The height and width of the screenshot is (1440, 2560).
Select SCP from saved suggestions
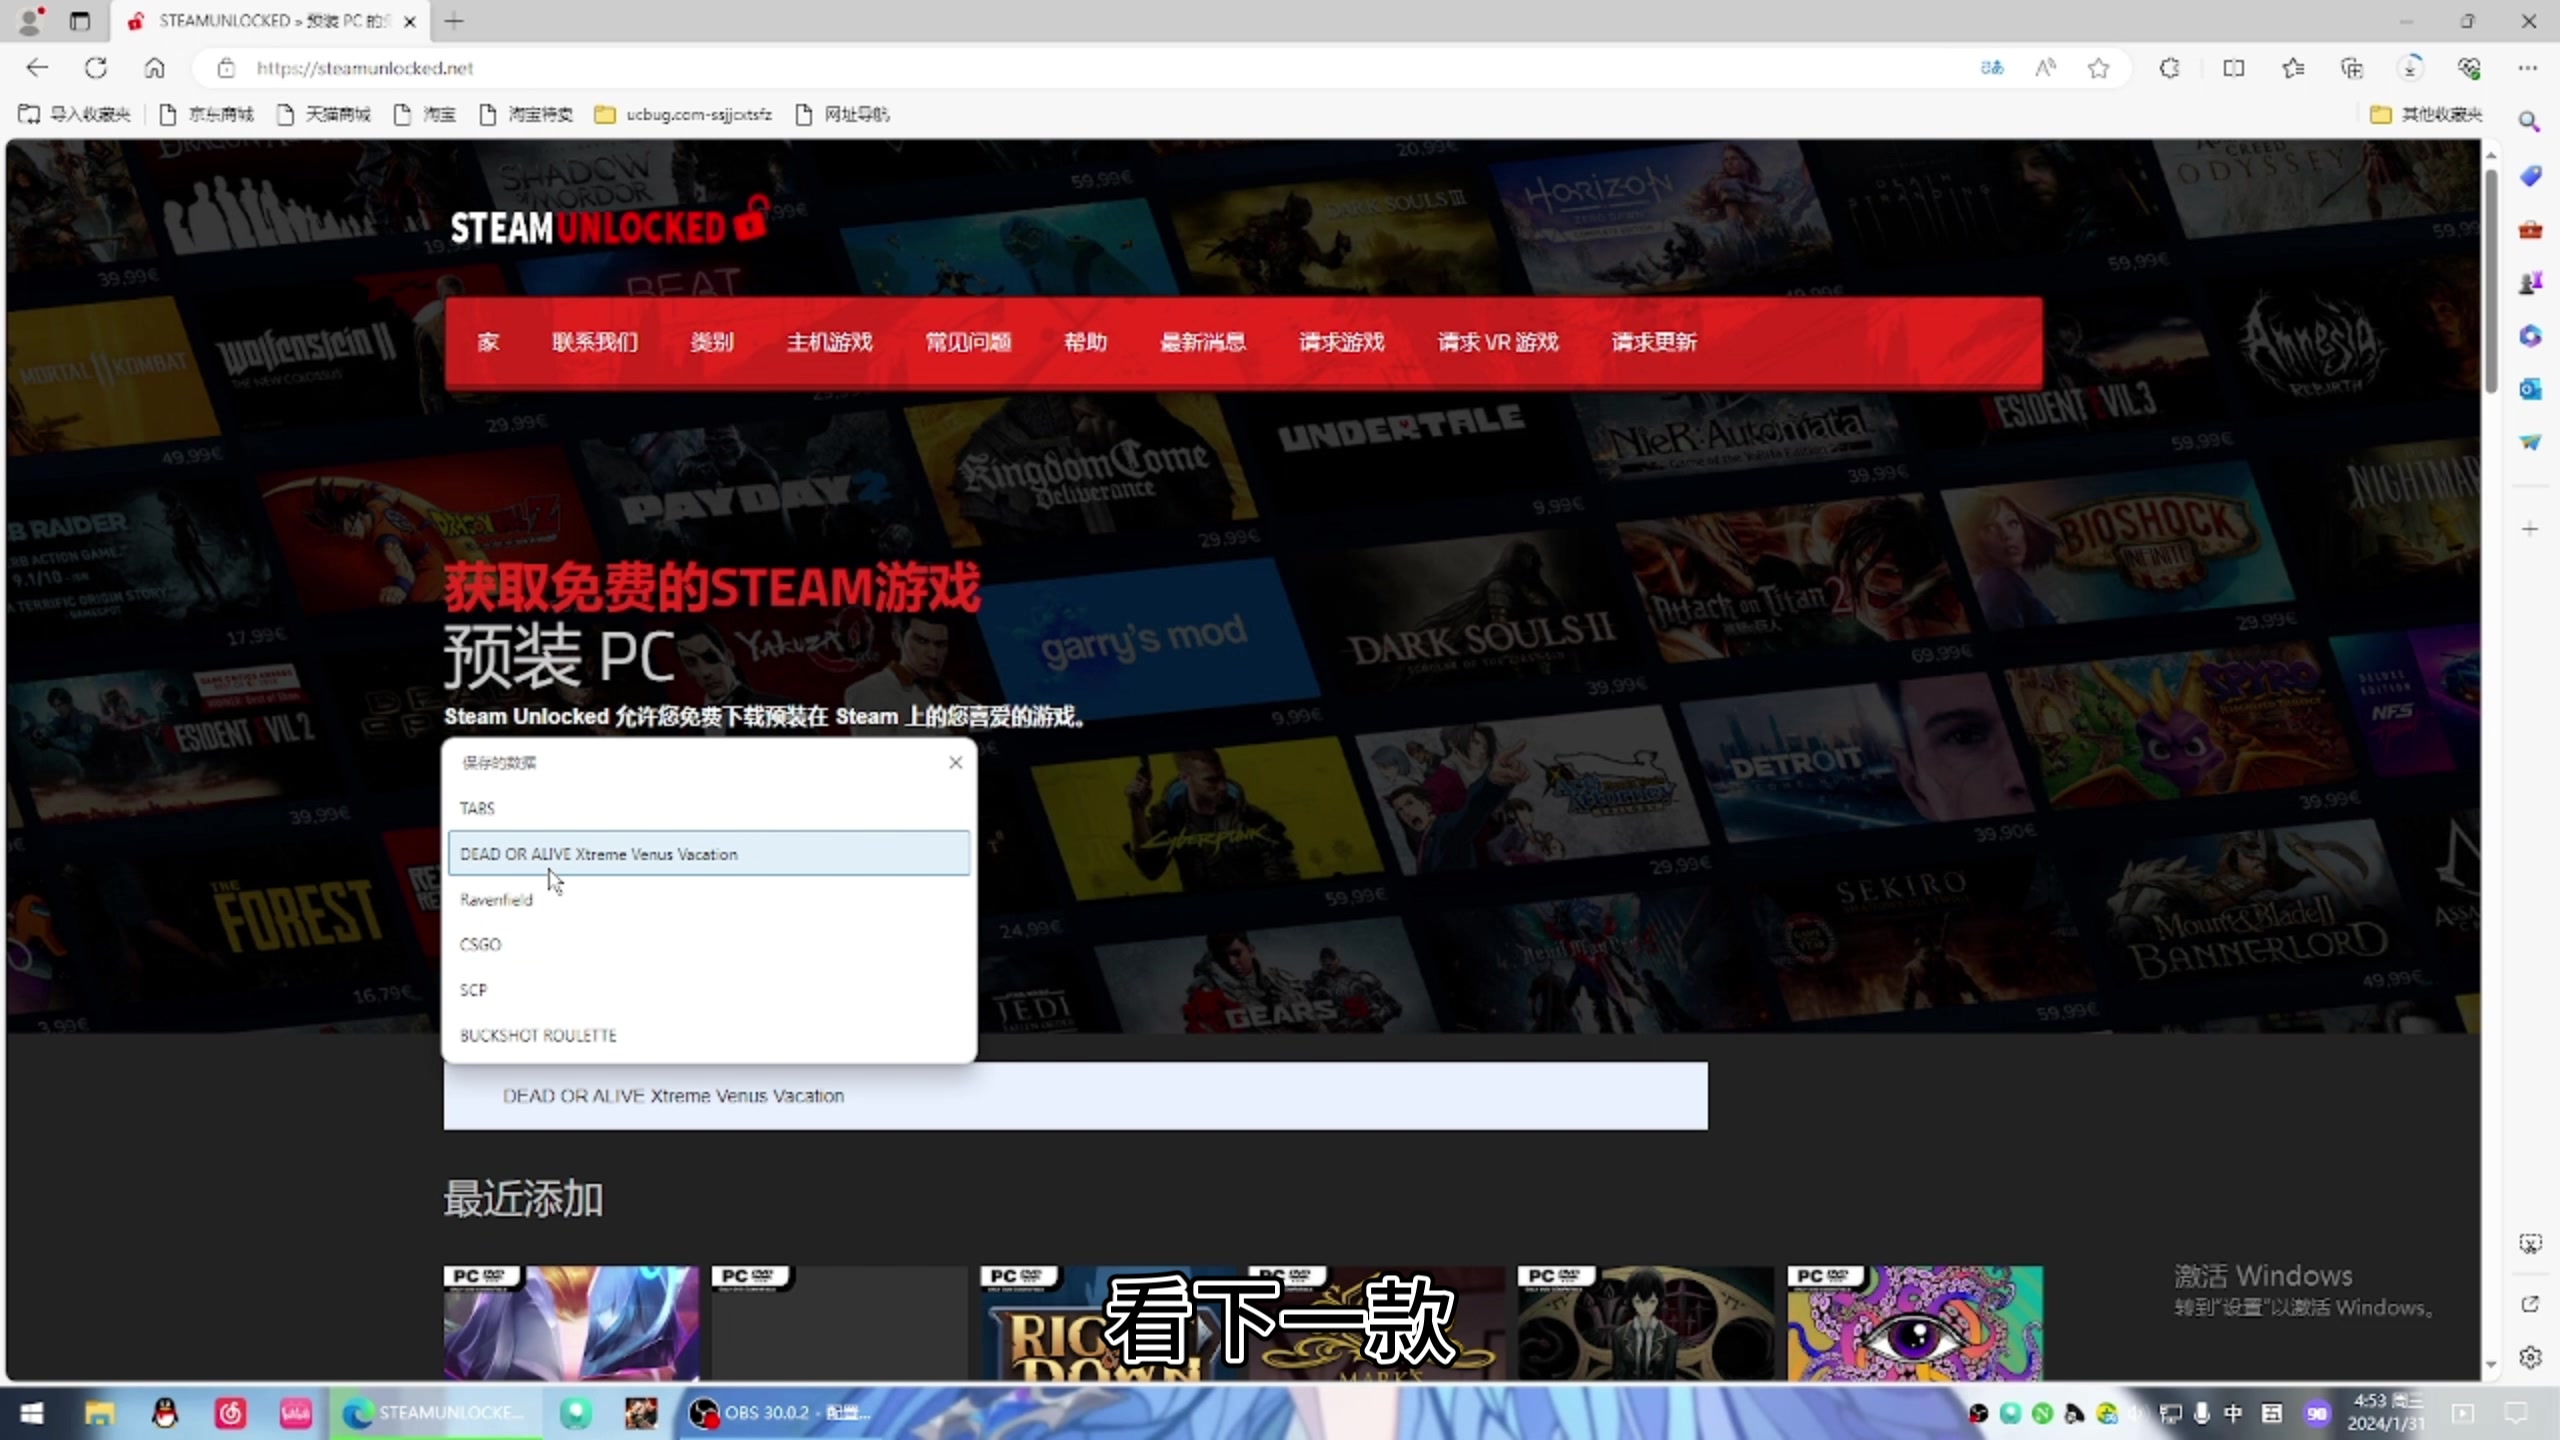(709, 990)
